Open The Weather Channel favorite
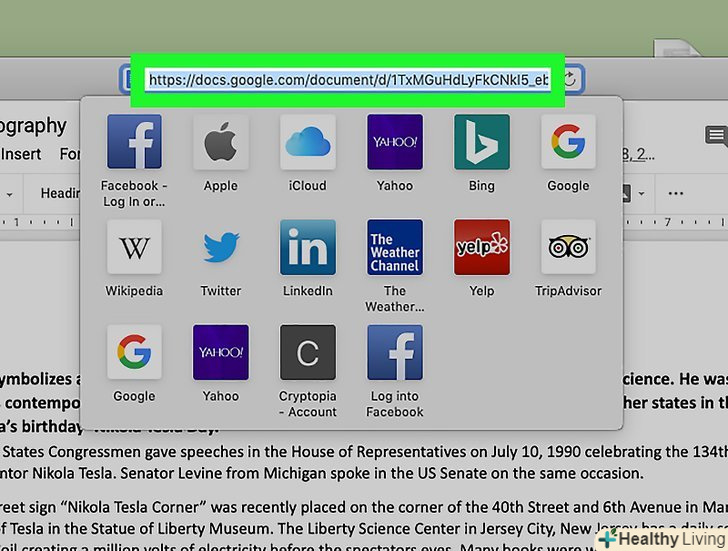The height and width of the screenshot is (551, 728). click(395, 247)
